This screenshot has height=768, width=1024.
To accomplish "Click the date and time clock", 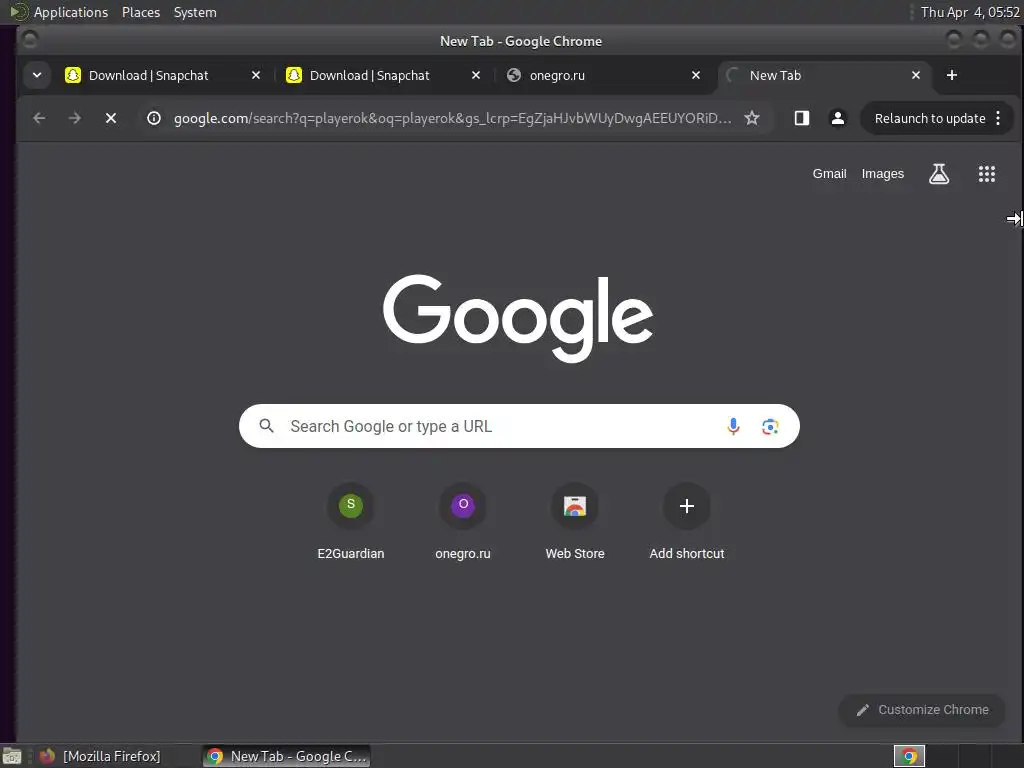I will (970, 12).
